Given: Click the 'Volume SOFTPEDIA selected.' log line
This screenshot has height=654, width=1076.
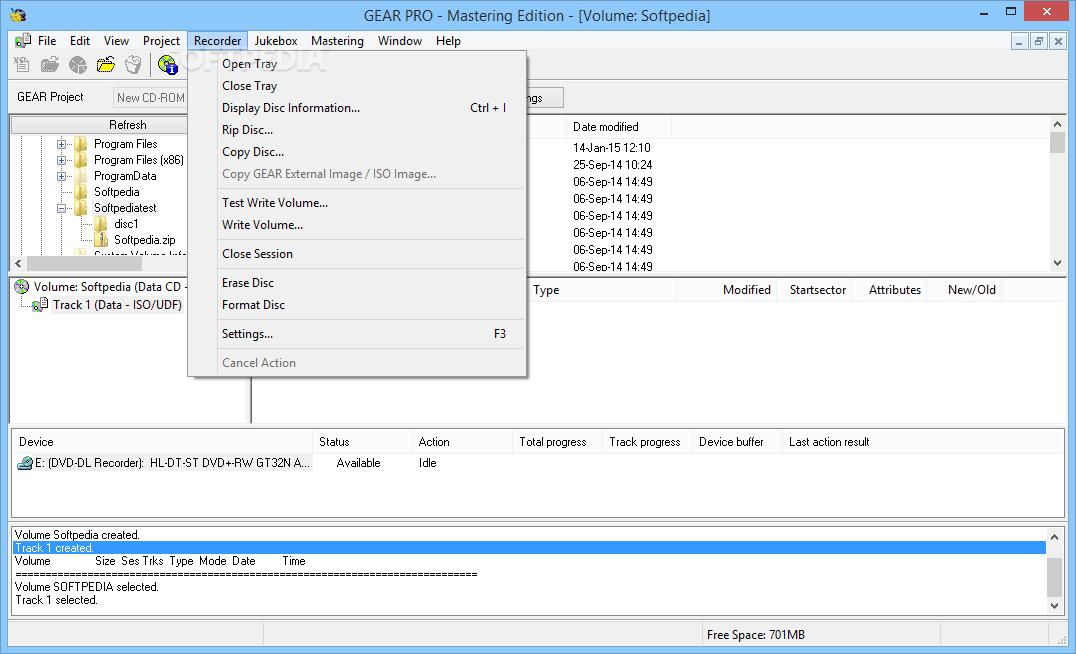Looking at the screenshot, I should 86,587.
